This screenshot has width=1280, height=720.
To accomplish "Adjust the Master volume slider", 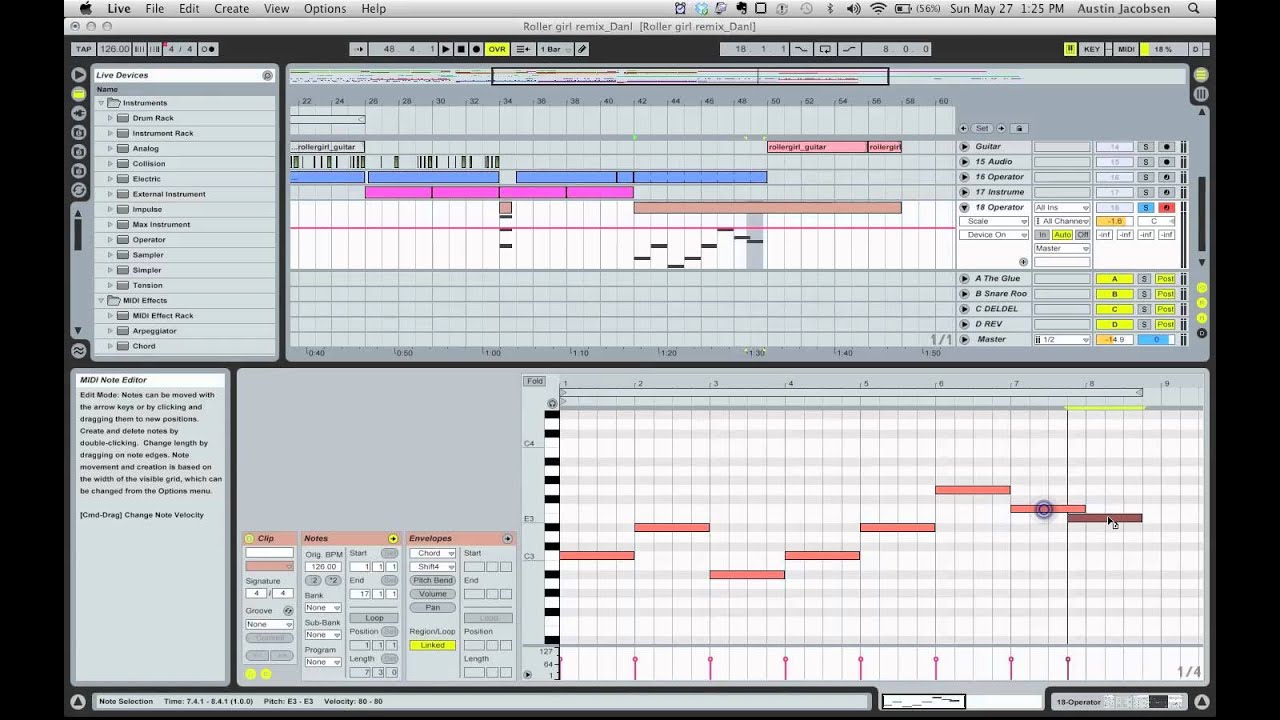I will (1114, 340).
